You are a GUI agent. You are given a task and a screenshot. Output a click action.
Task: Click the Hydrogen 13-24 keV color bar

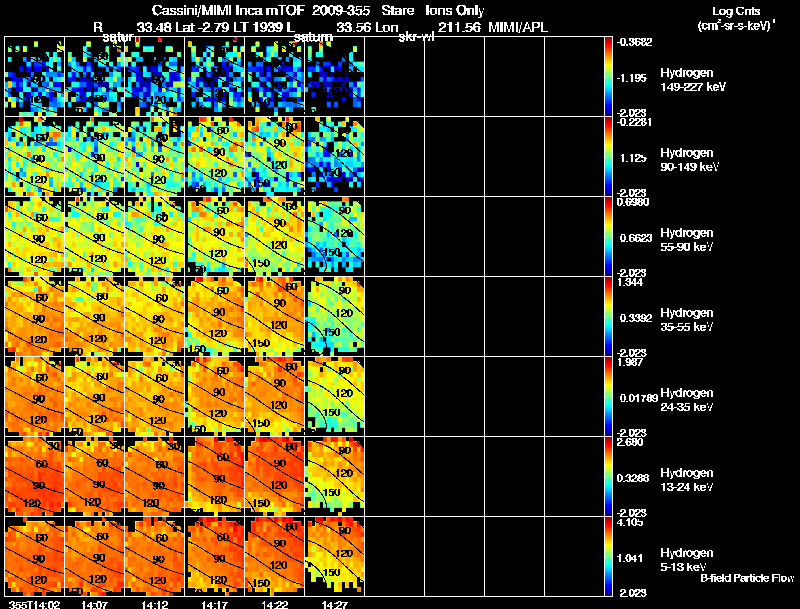pos(608,476)
